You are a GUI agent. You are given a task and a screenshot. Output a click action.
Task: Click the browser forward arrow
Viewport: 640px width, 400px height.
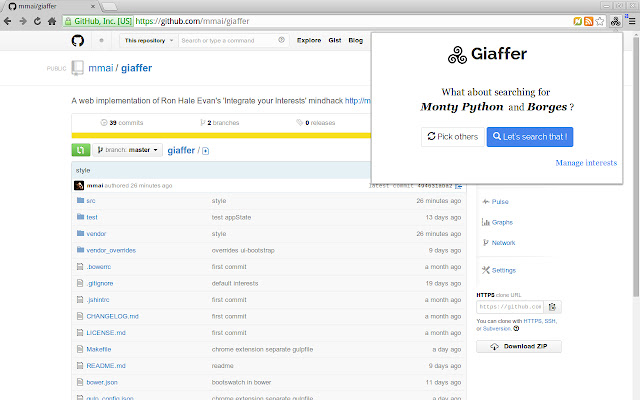click(x=23, y=21)
